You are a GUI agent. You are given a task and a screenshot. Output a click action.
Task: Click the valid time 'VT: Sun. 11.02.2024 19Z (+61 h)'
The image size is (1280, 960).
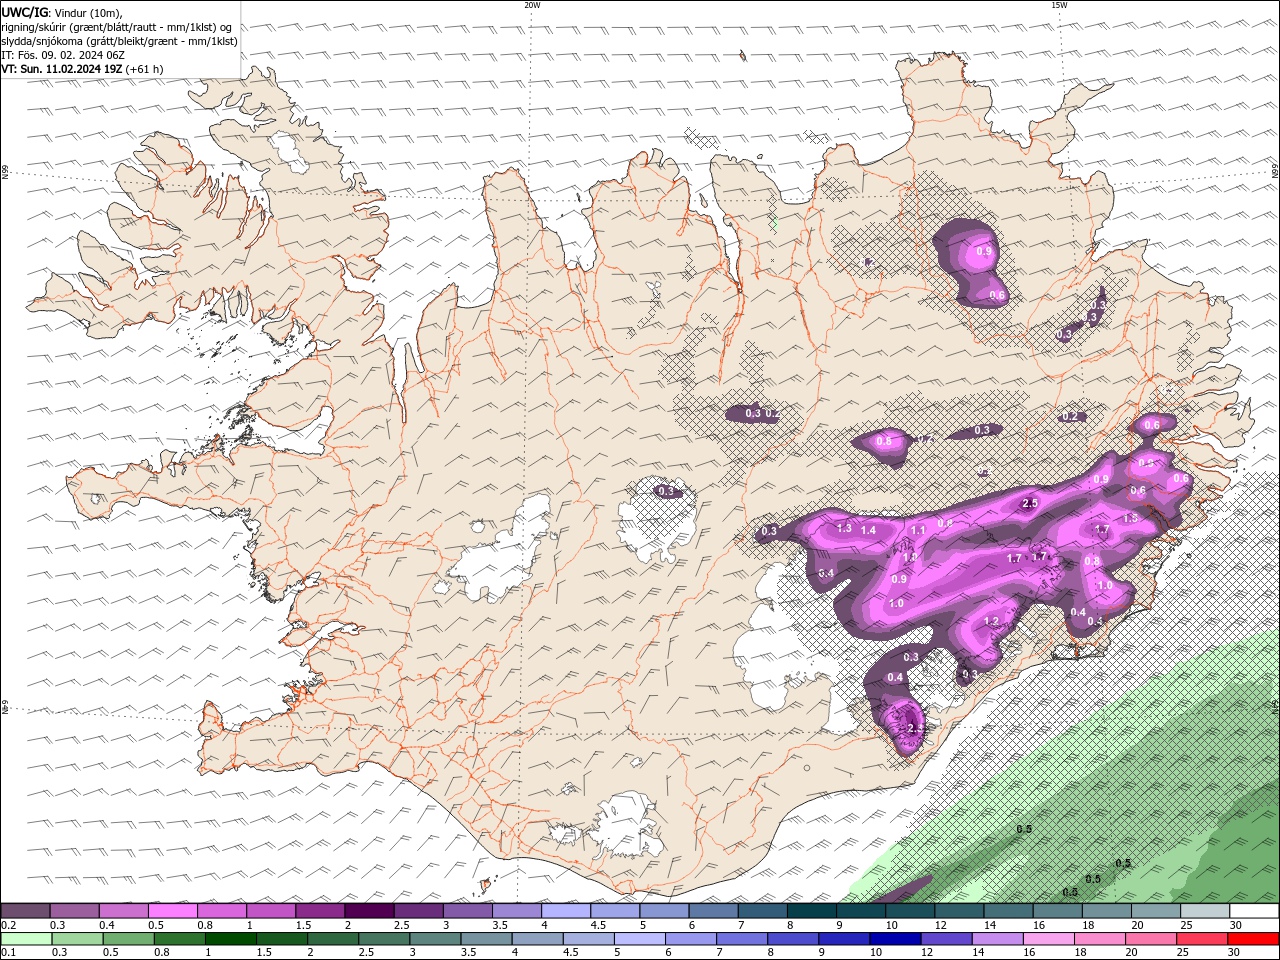(x=82, y=69)
